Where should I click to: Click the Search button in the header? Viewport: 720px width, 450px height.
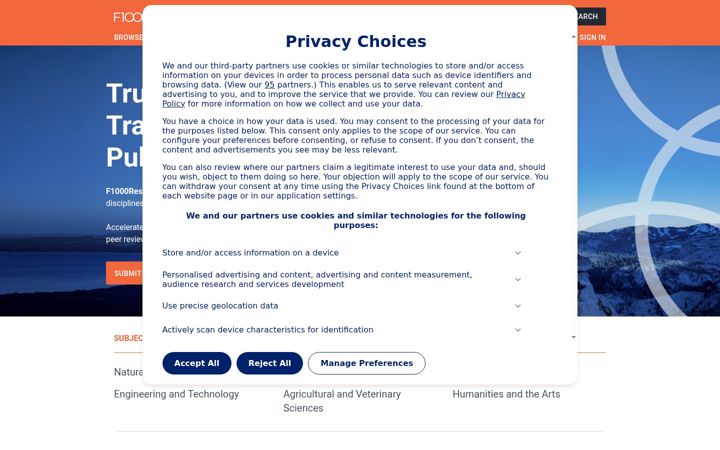[x=591, y=17]
